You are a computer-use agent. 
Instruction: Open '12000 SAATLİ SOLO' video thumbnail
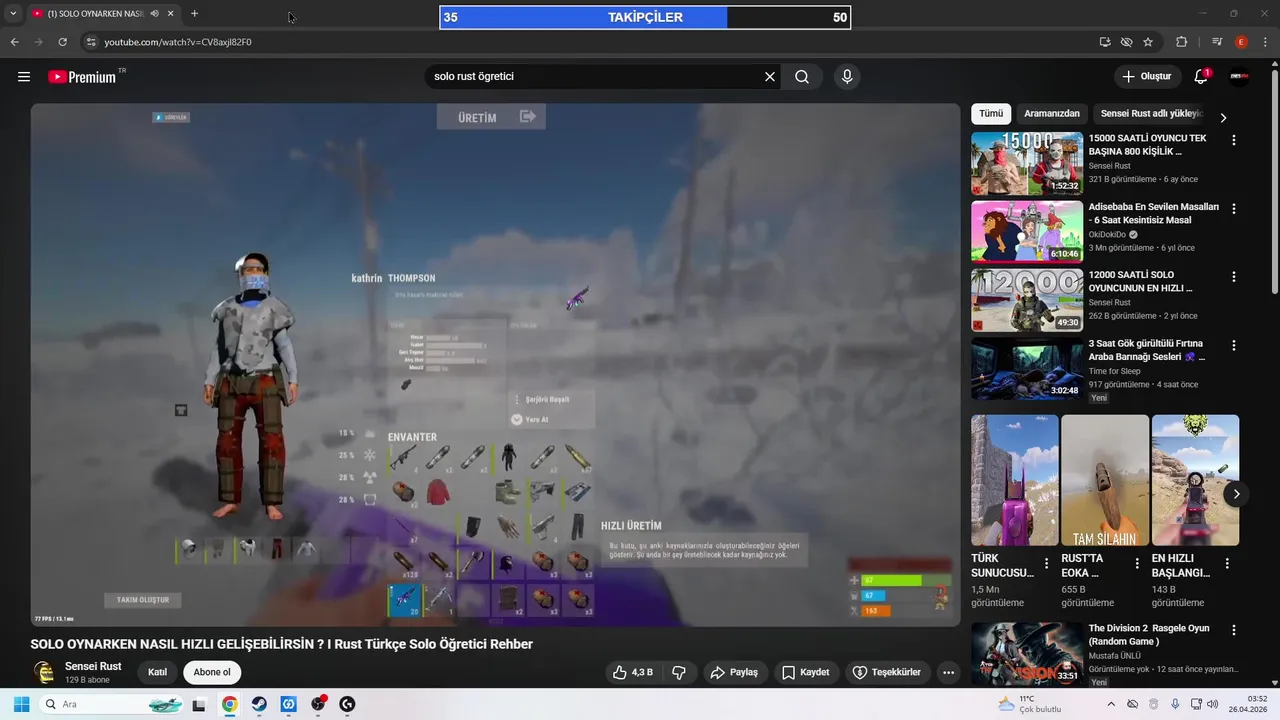pos(1027,299)
